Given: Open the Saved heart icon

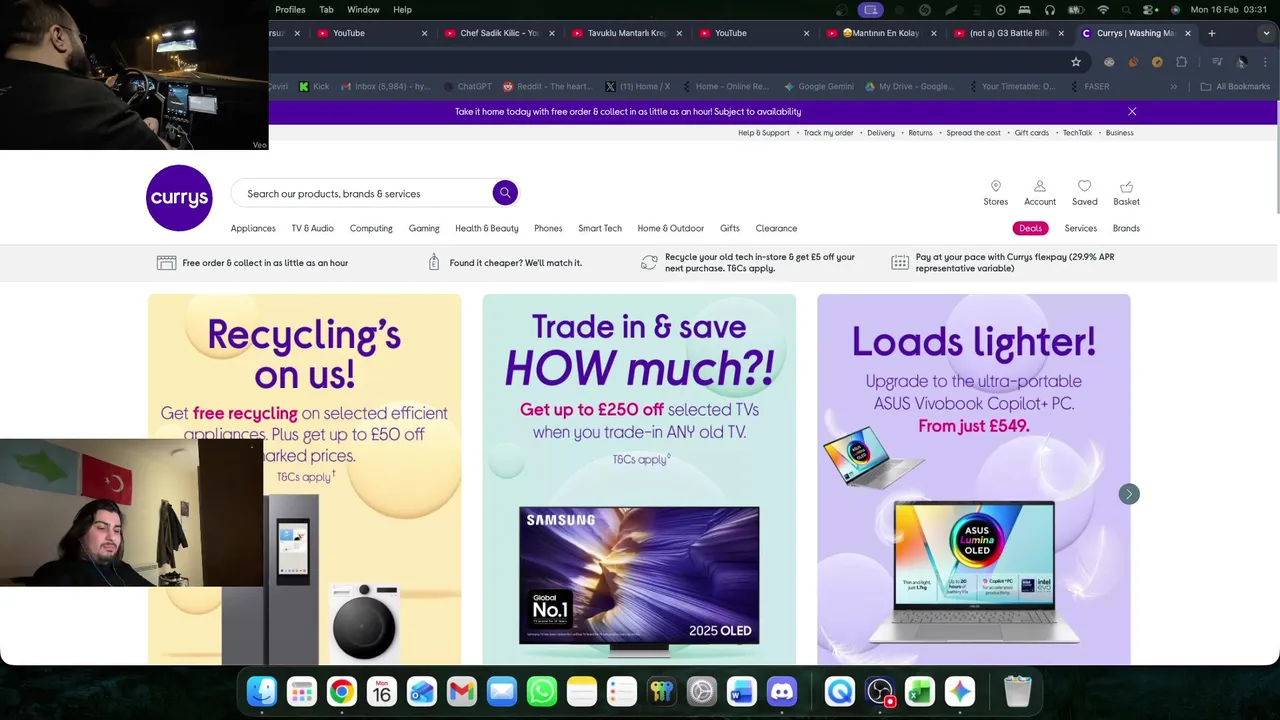Looking at the screenshot, I should [1085, 193].
